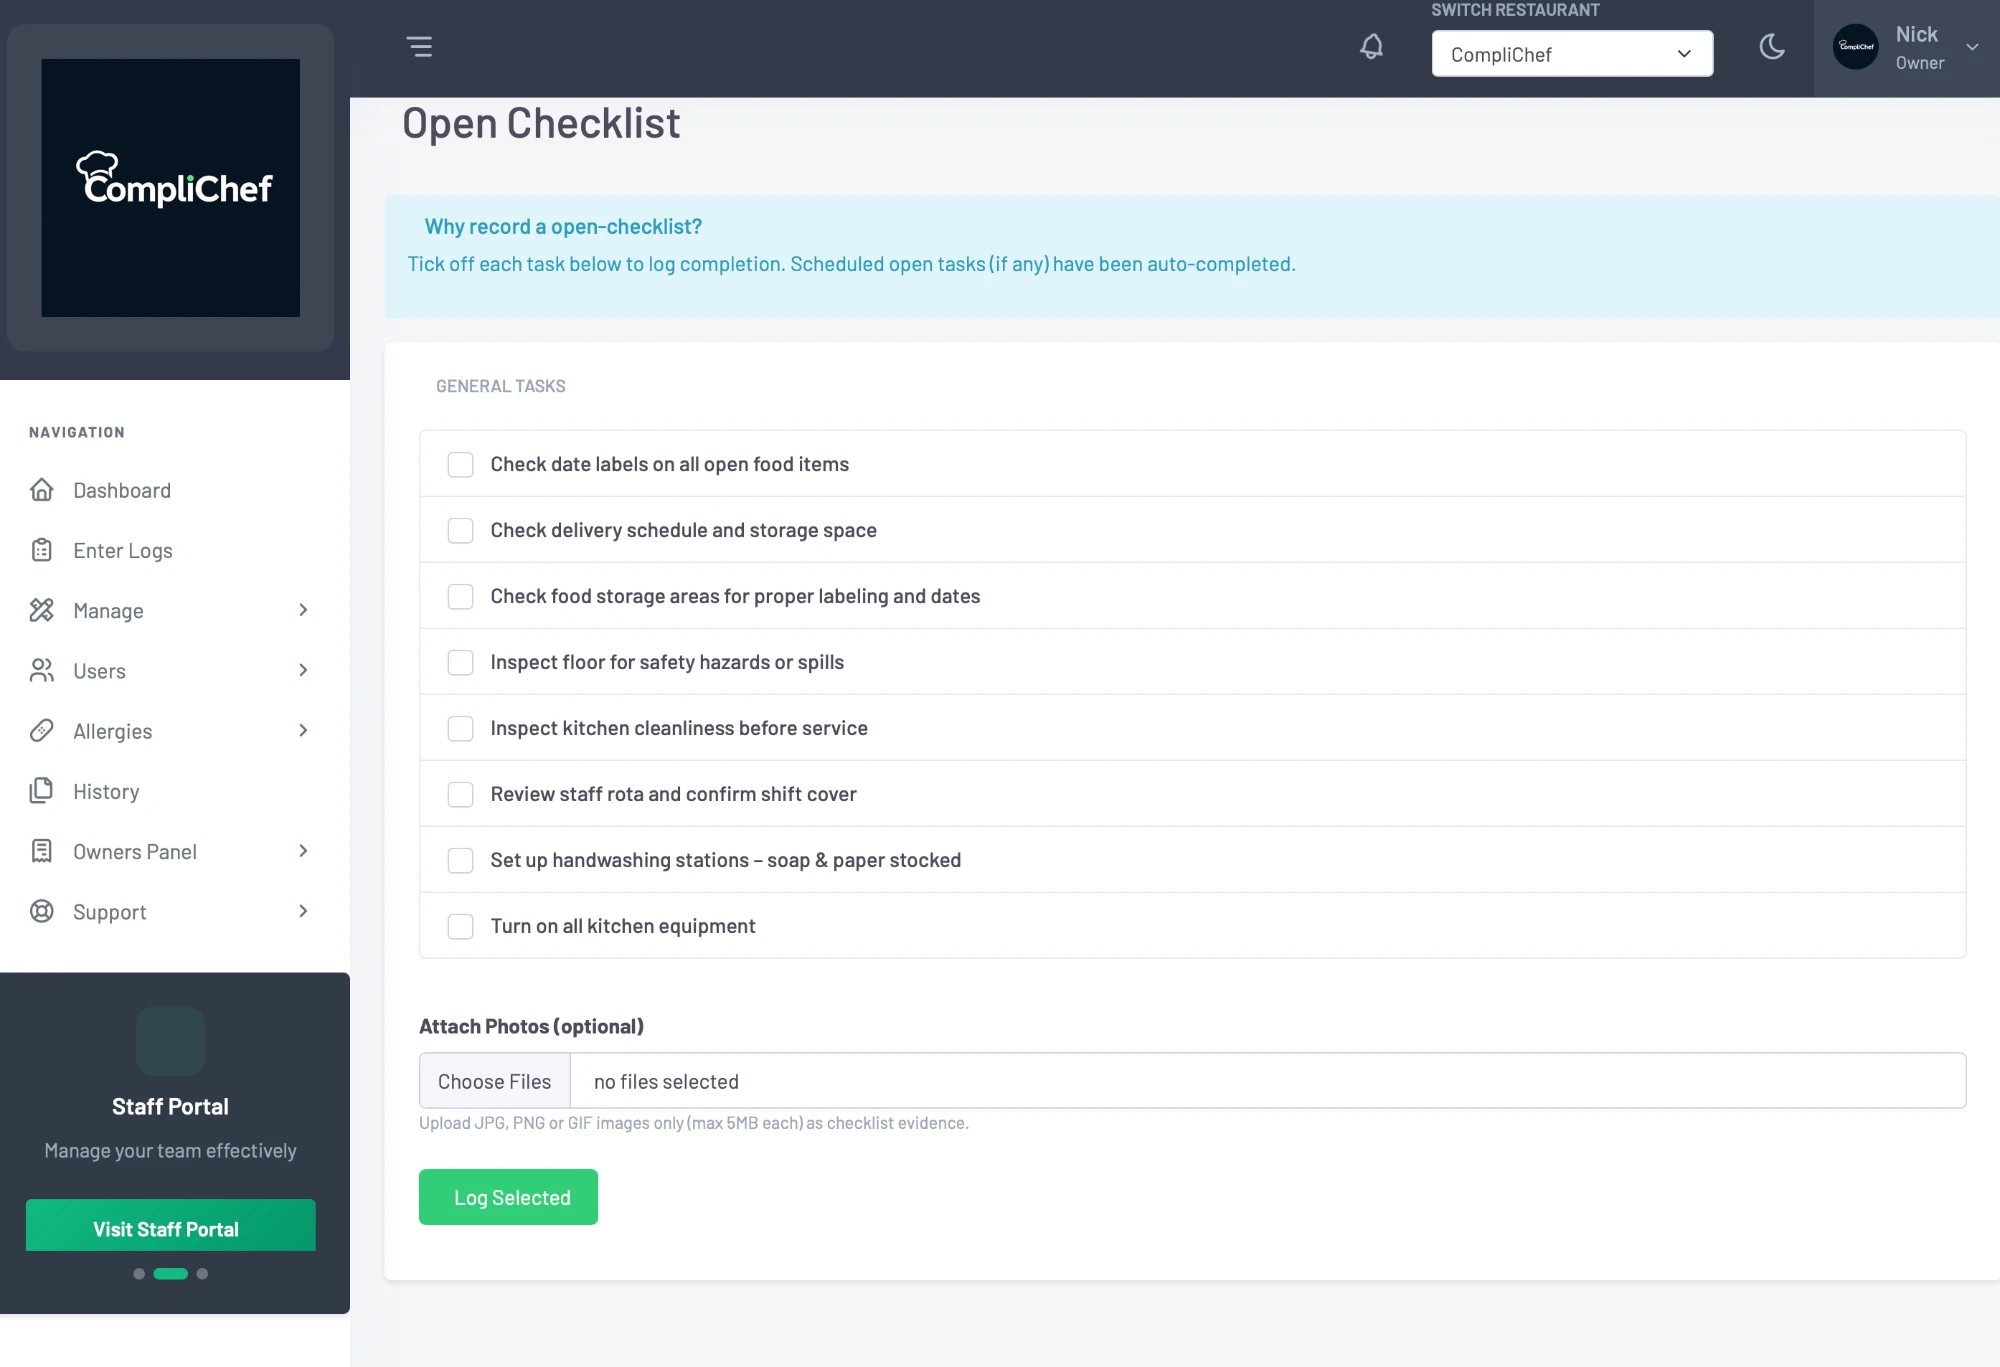Switch to dark mode with moon icon

pyautogui.click(x=1772, y=47)
